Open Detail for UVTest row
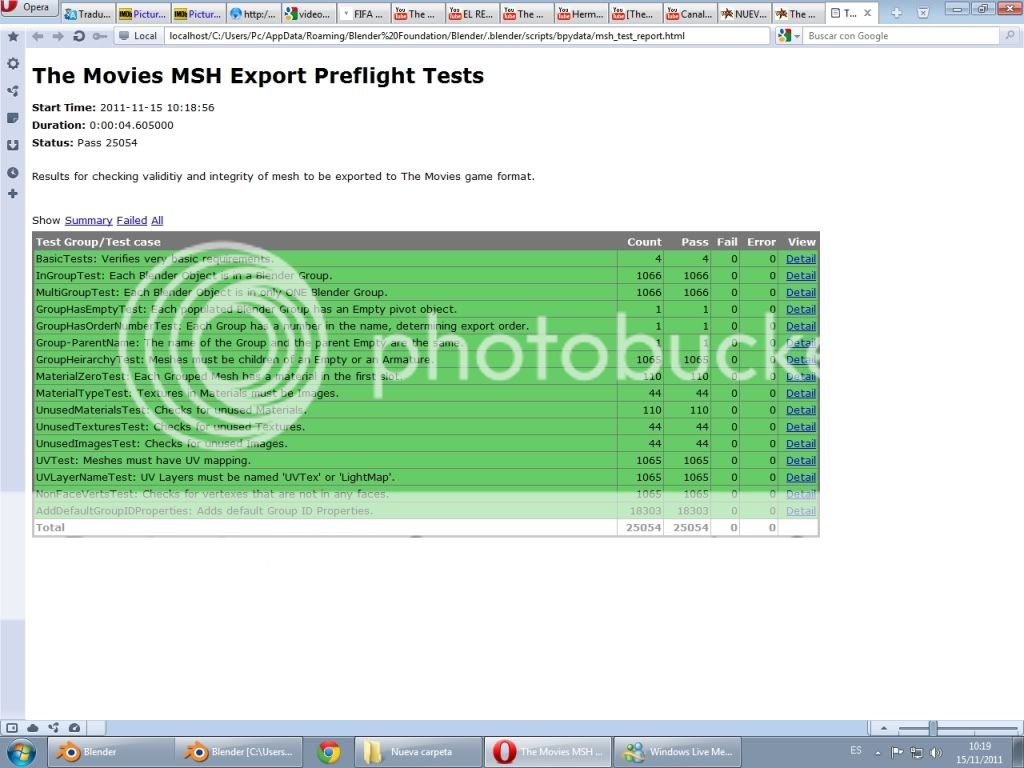The image size is (1024, 768). pyautogui.click(x=801, y=461)
